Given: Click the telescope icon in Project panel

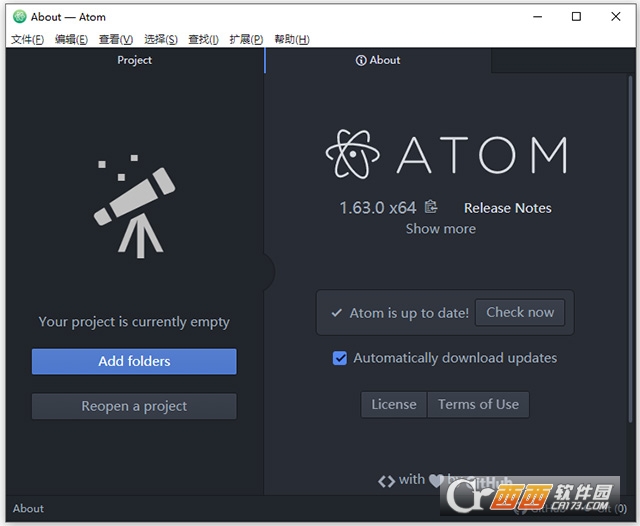Looking at the screenshot, I should pyautogui.click(x=134, y=206).
